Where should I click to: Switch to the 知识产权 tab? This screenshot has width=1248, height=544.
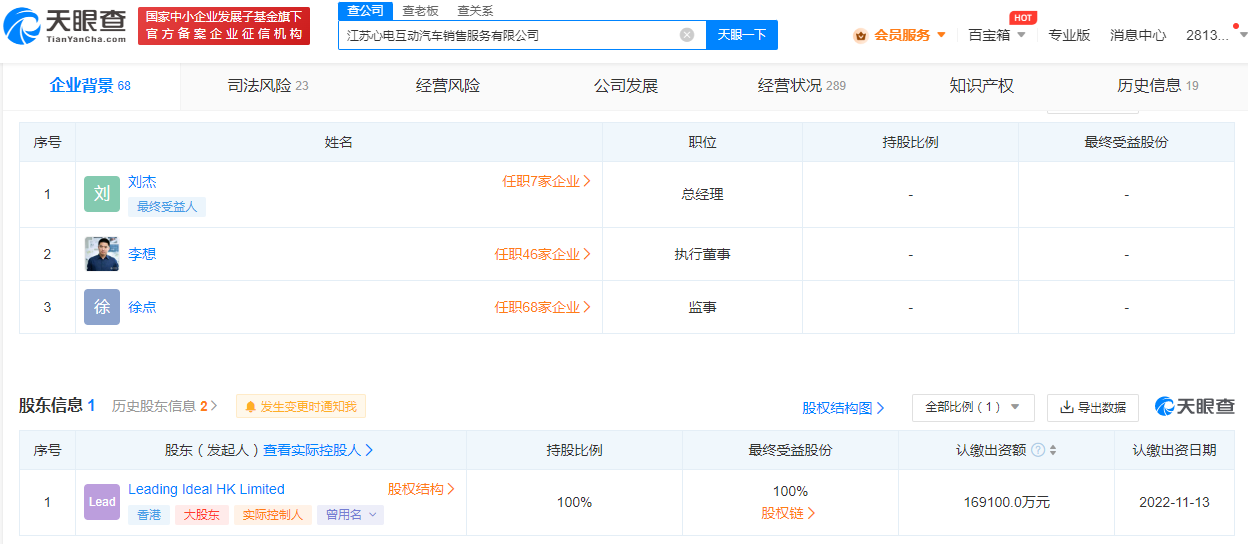(x=982, y=86)
